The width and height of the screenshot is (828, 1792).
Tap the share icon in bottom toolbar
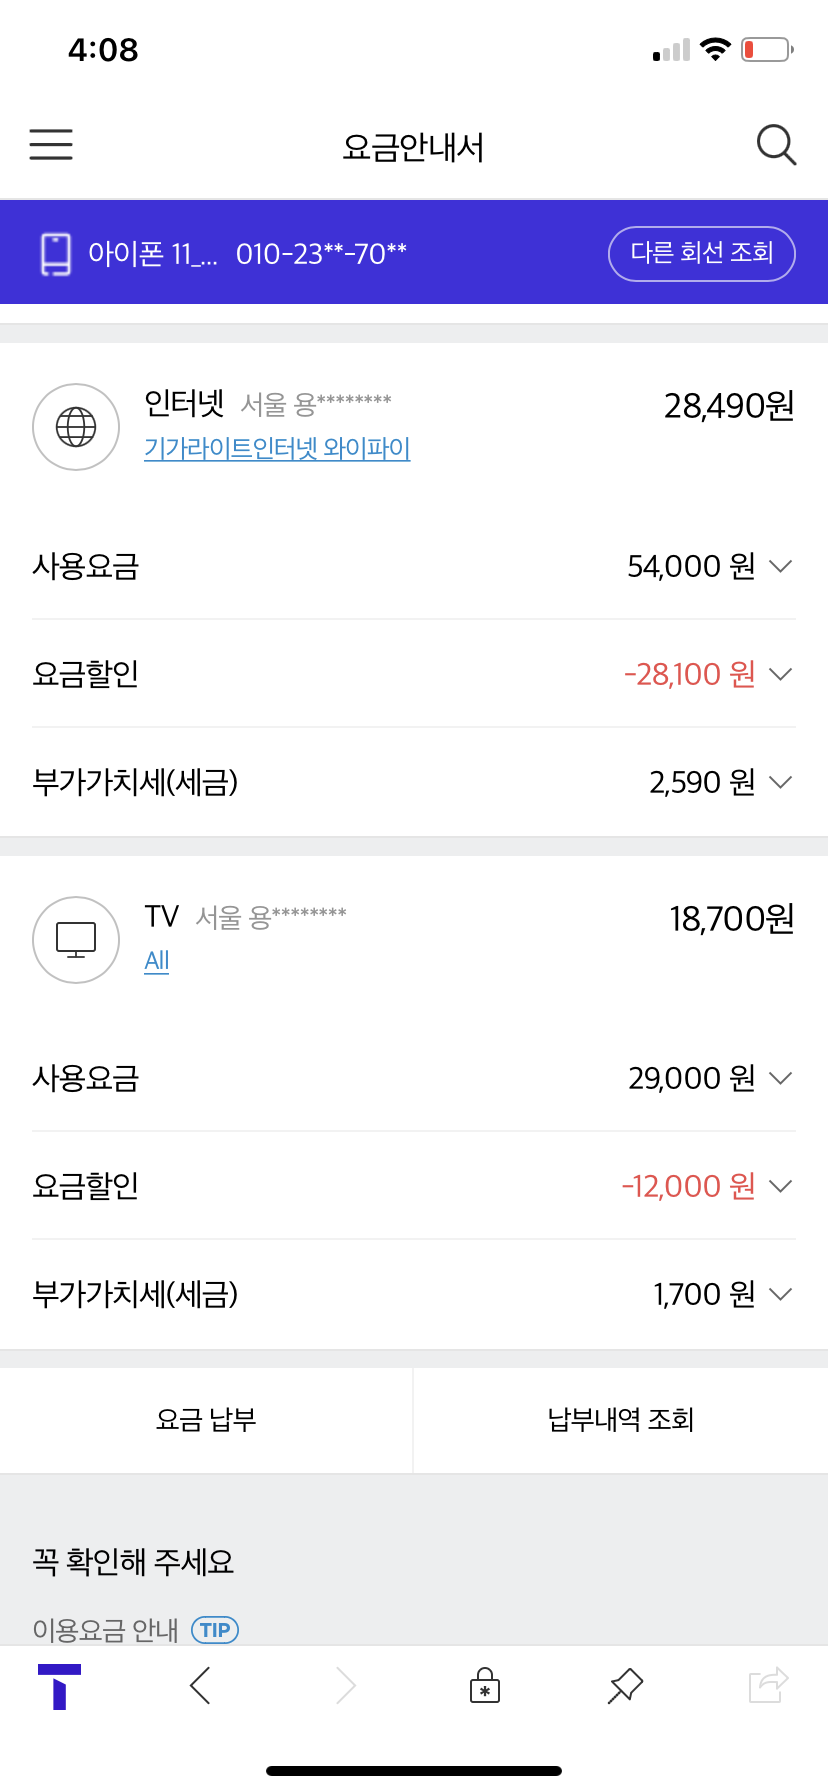coord(768,1686)
